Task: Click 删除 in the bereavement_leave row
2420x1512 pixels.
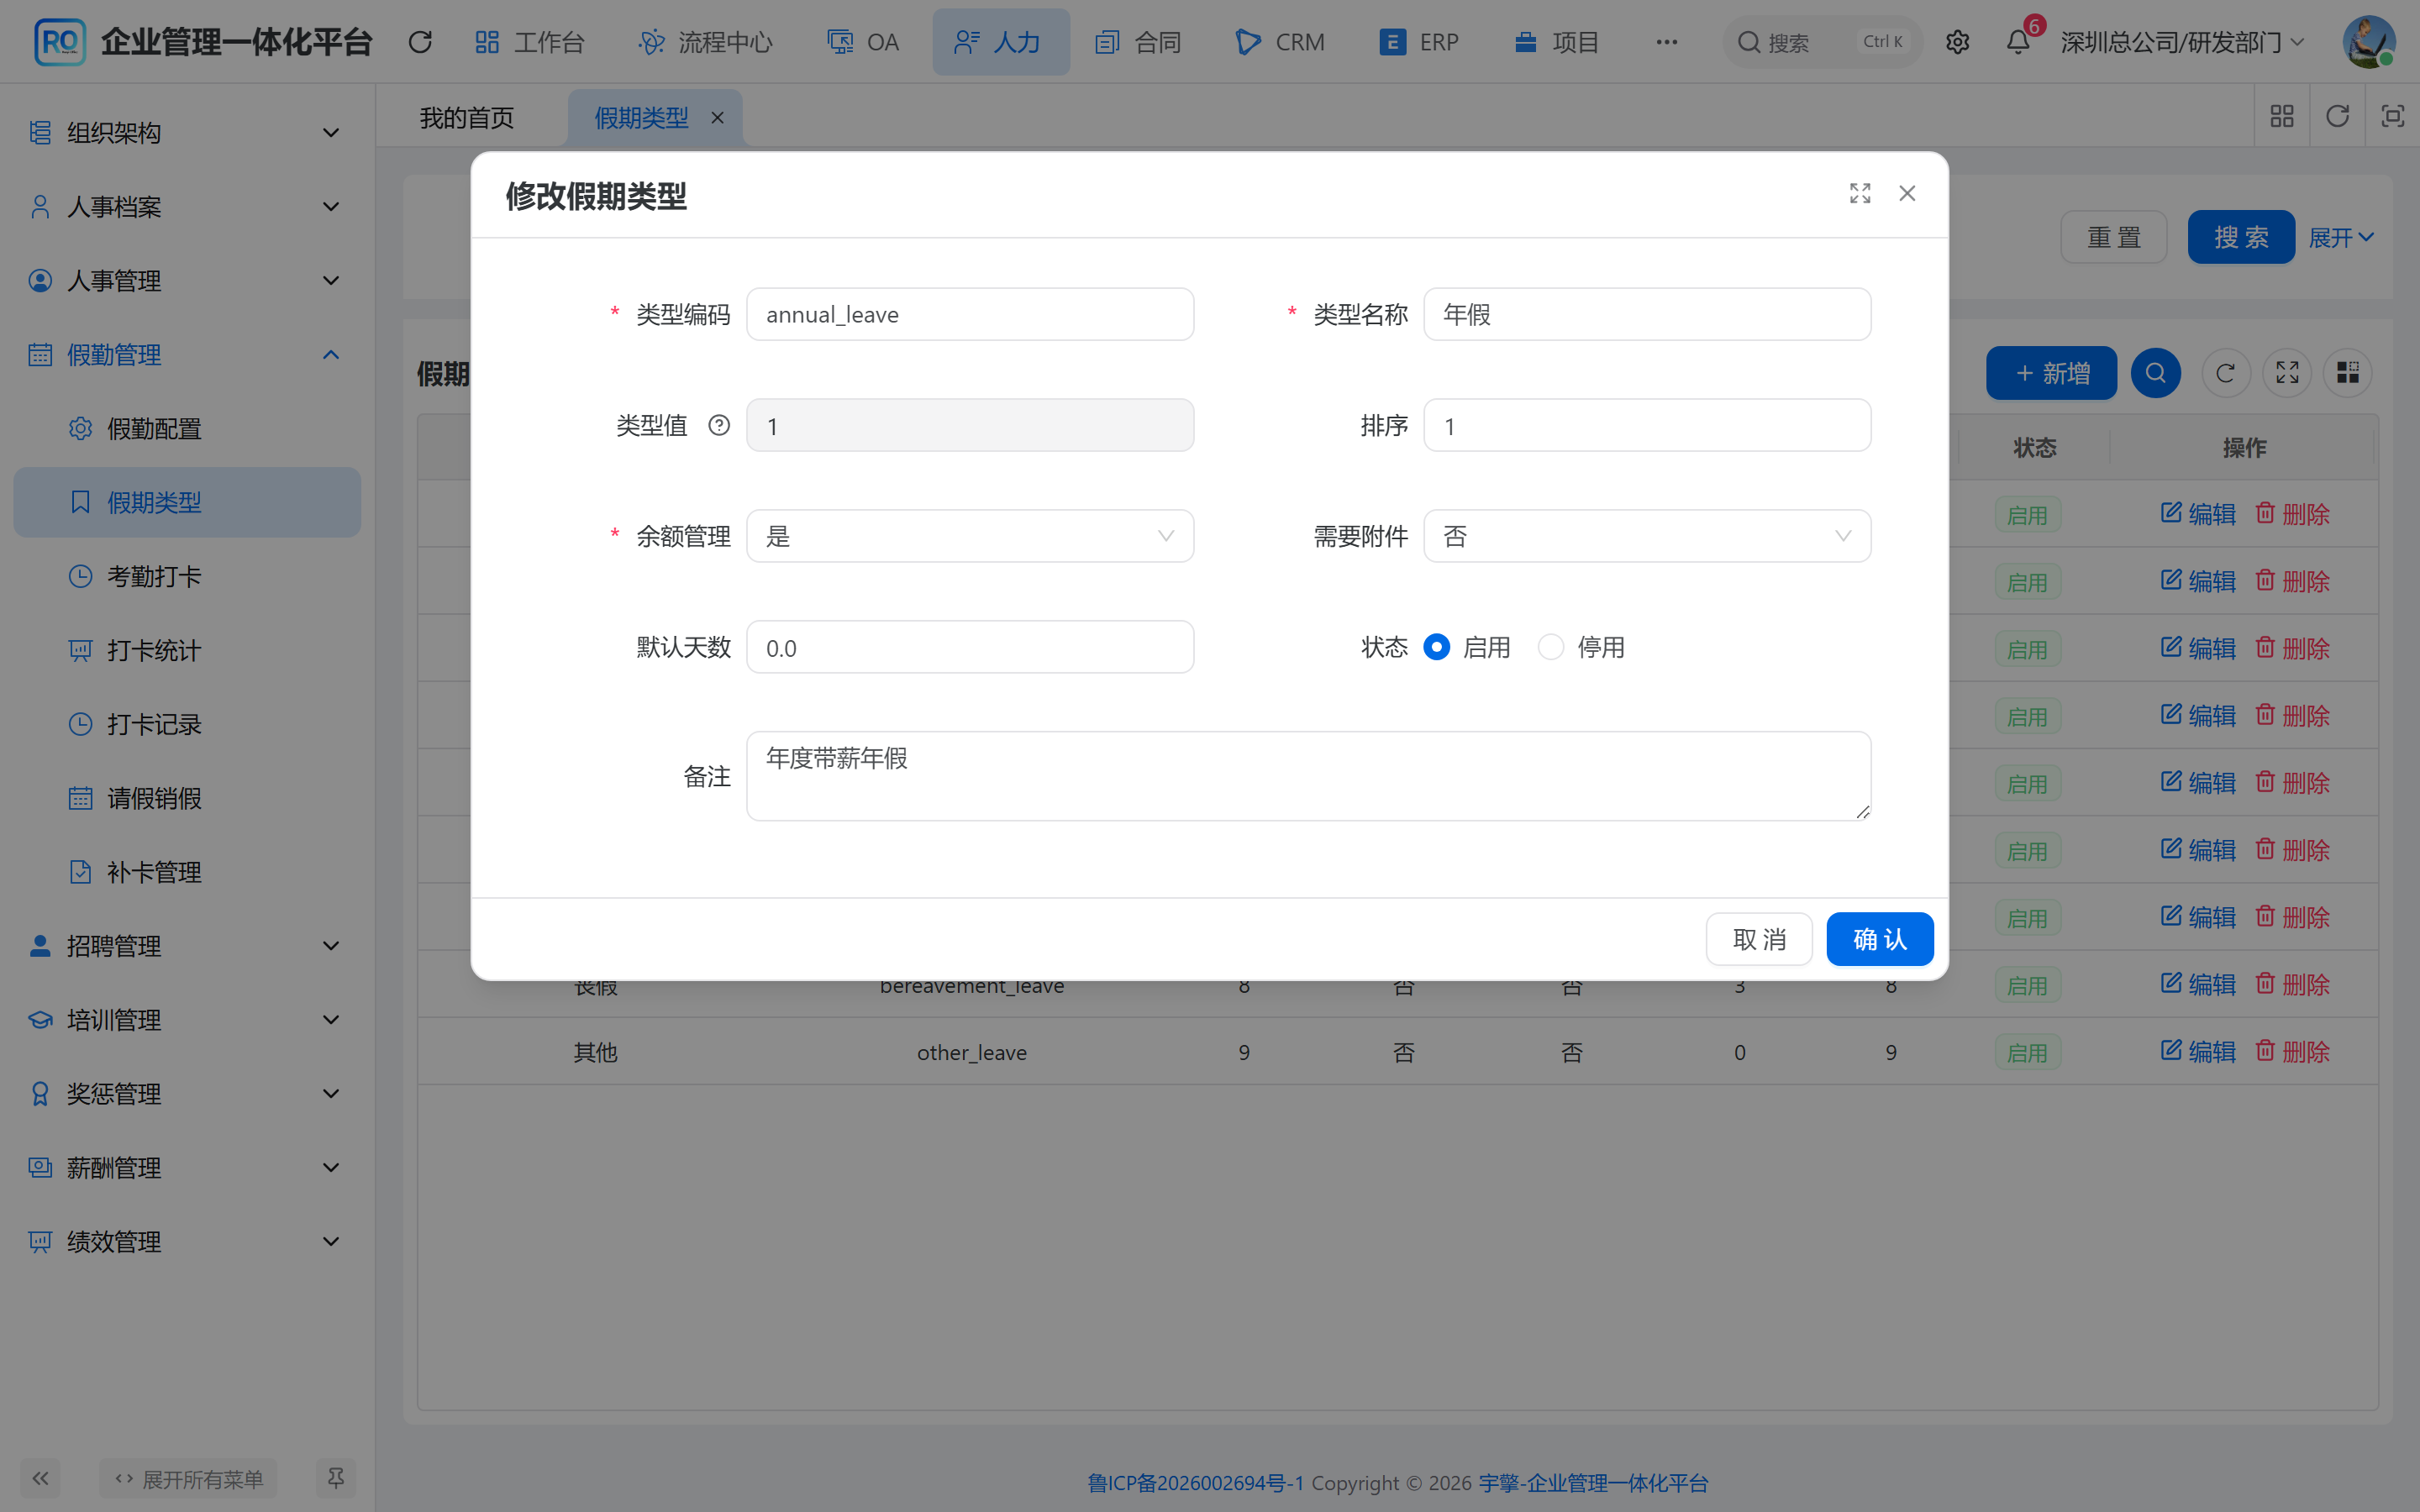Action: (x=2293, y=985)
